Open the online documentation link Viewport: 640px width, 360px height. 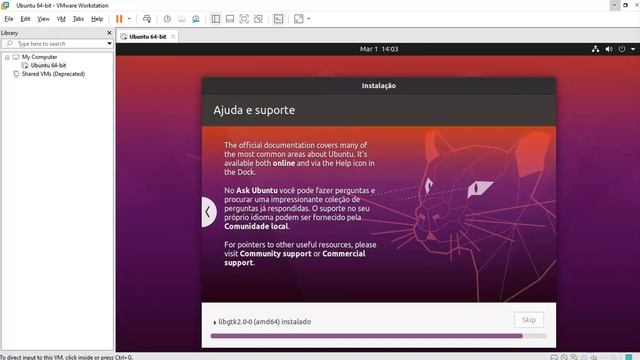(284, 163)
